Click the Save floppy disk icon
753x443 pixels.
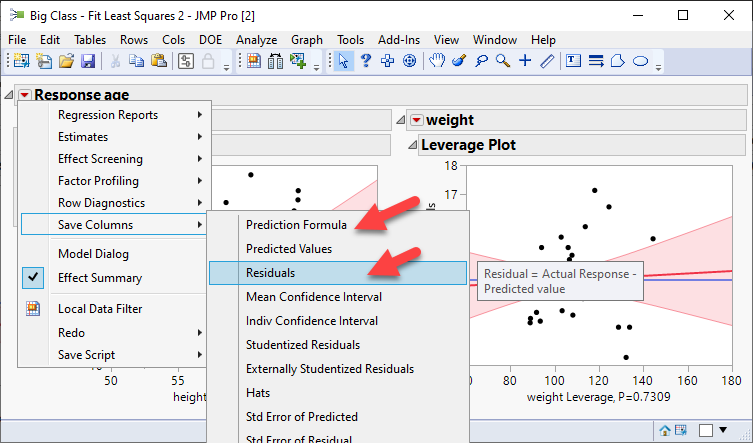coord(88,61)
